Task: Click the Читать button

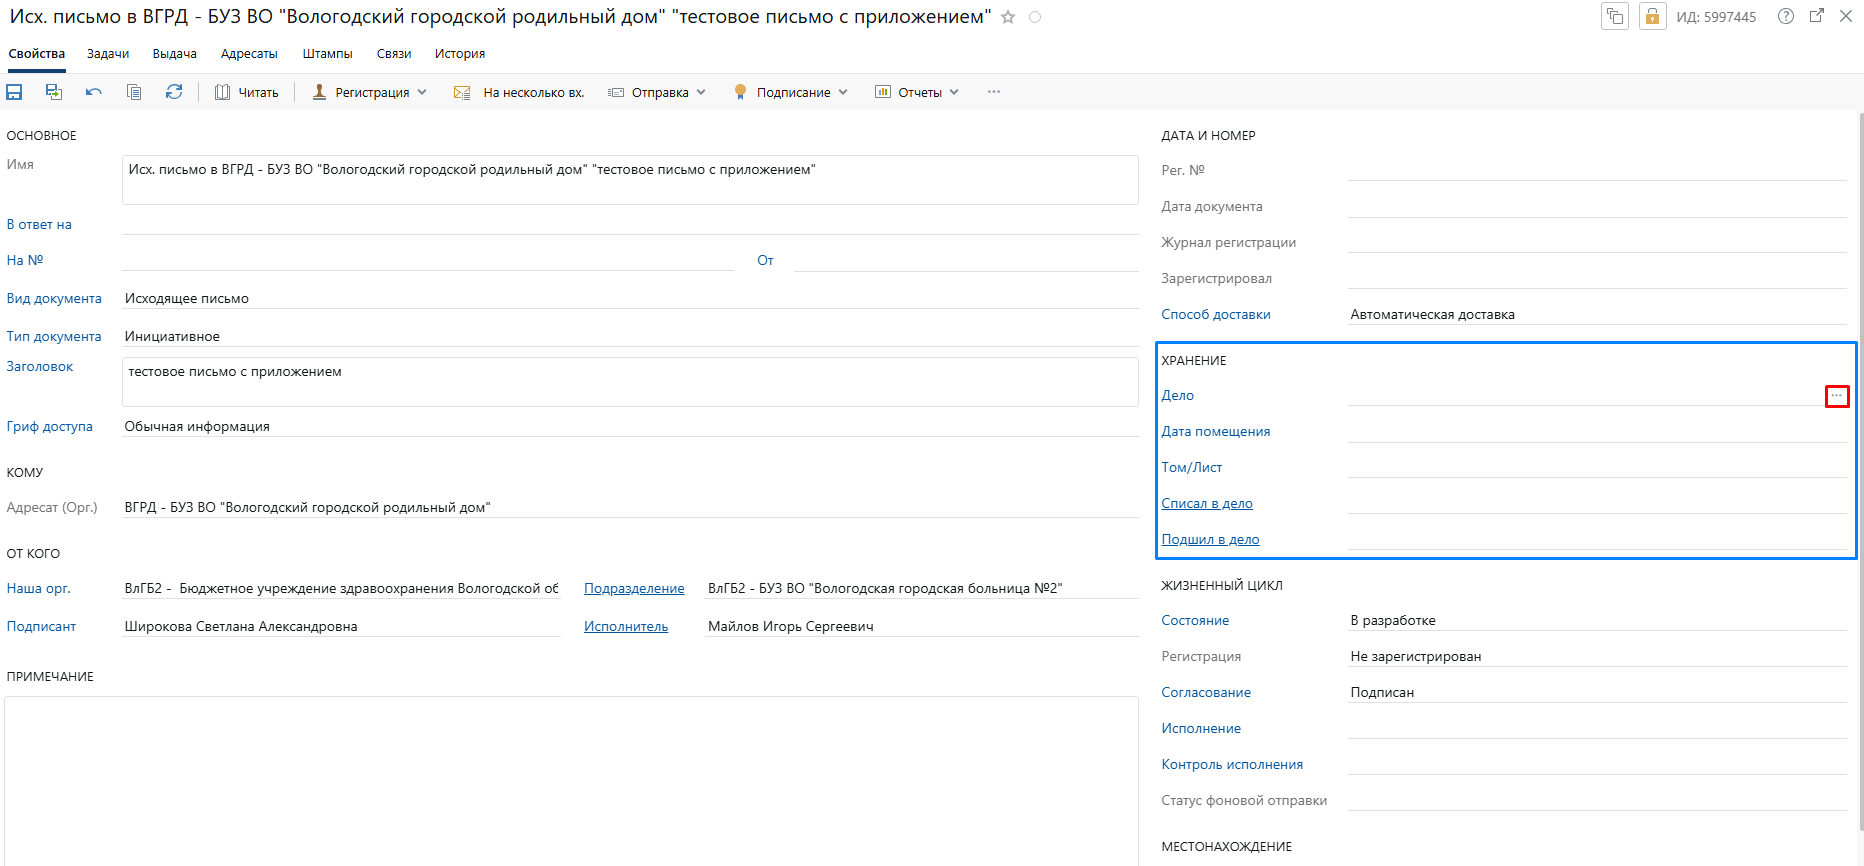Action: pyautogui.click(x=247, y=92)
